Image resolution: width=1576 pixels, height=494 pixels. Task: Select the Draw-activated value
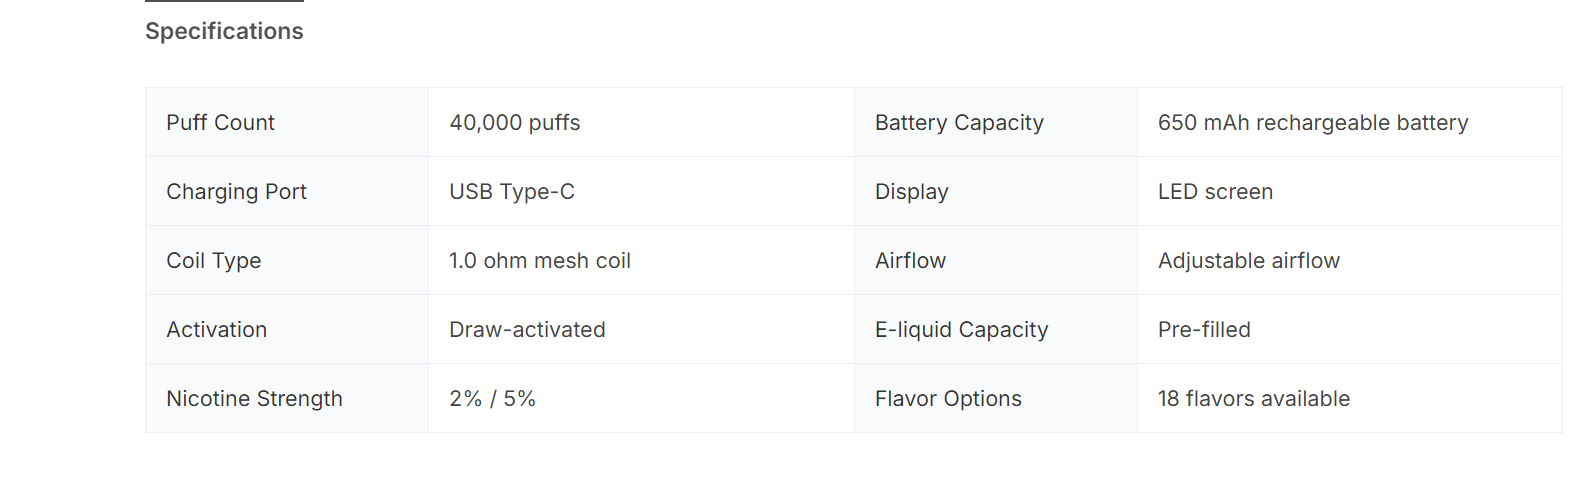point(526,330)
